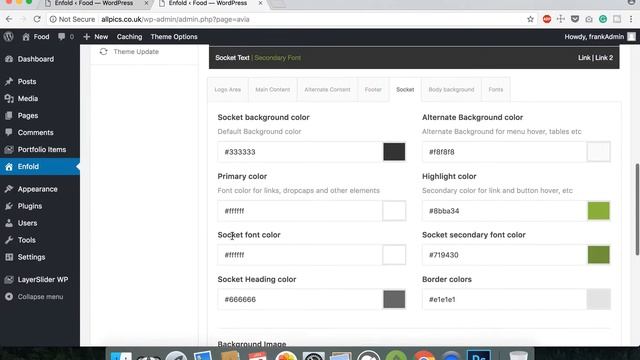The width and height of the screenshot is (640, 360).
Task: Go back with browser back arrow
Action: point(9,19)
